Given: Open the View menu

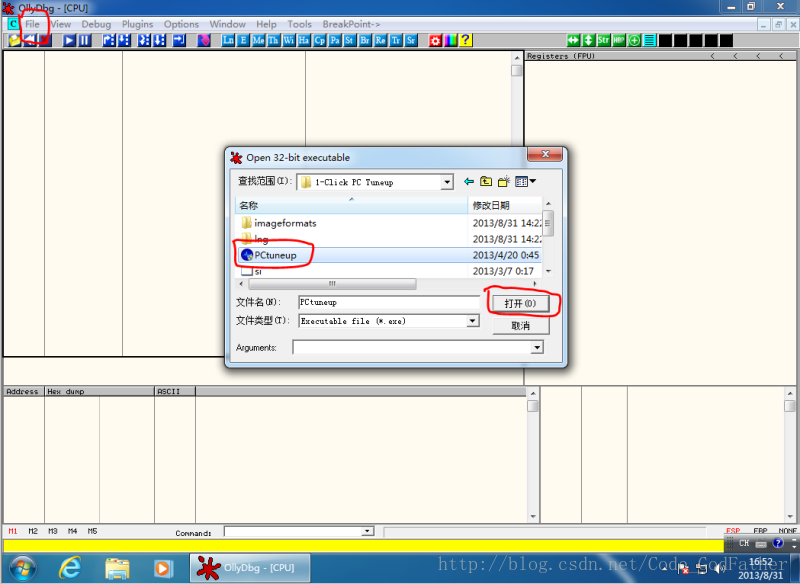Looking at the screenshot, I should click(x=60, y=24).
